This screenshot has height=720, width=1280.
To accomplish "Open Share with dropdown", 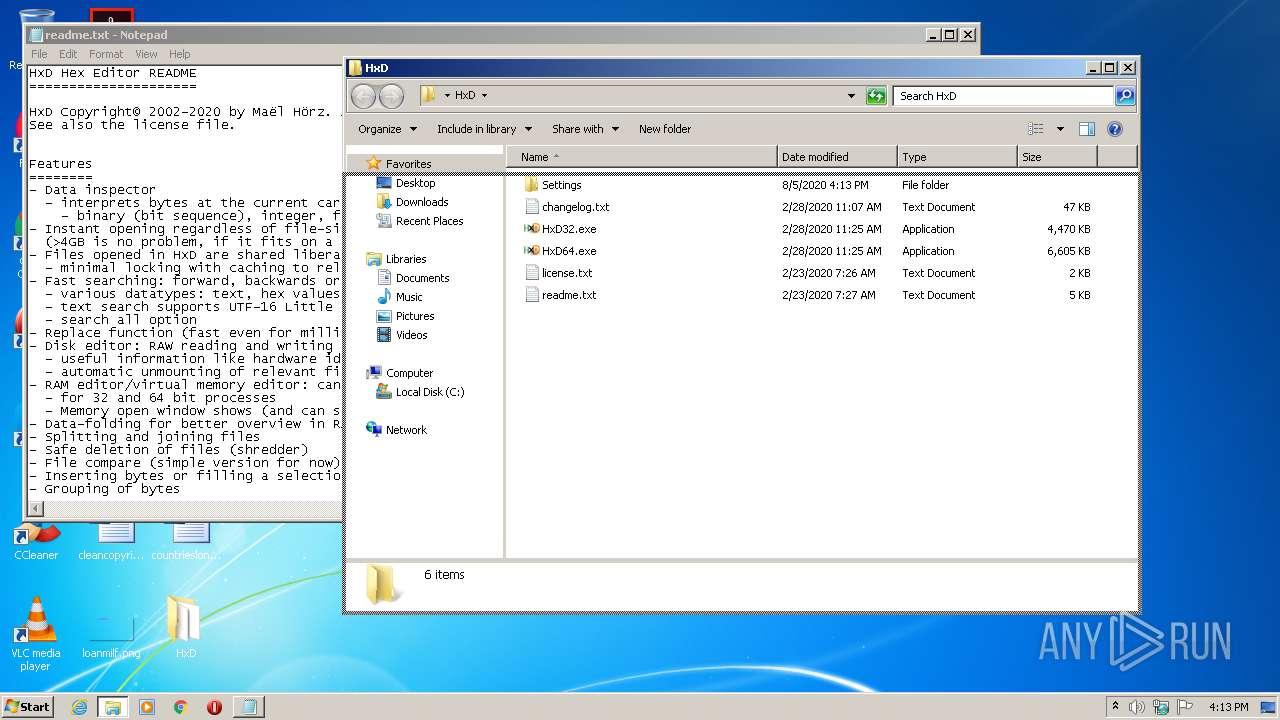I will point(585,129).
